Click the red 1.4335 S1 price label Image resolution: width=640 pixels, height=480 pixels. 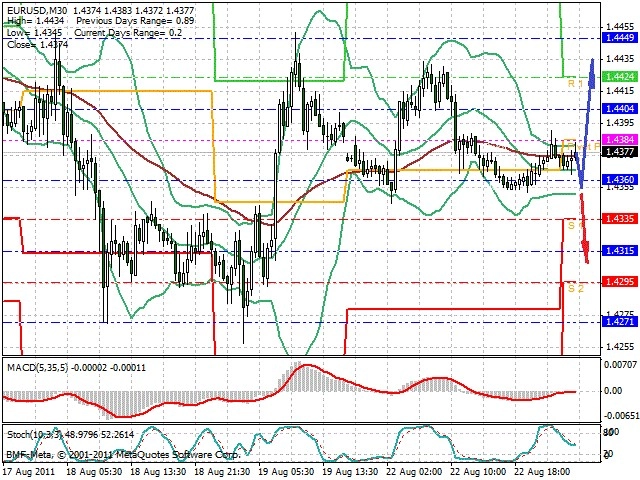pos(620,219)
